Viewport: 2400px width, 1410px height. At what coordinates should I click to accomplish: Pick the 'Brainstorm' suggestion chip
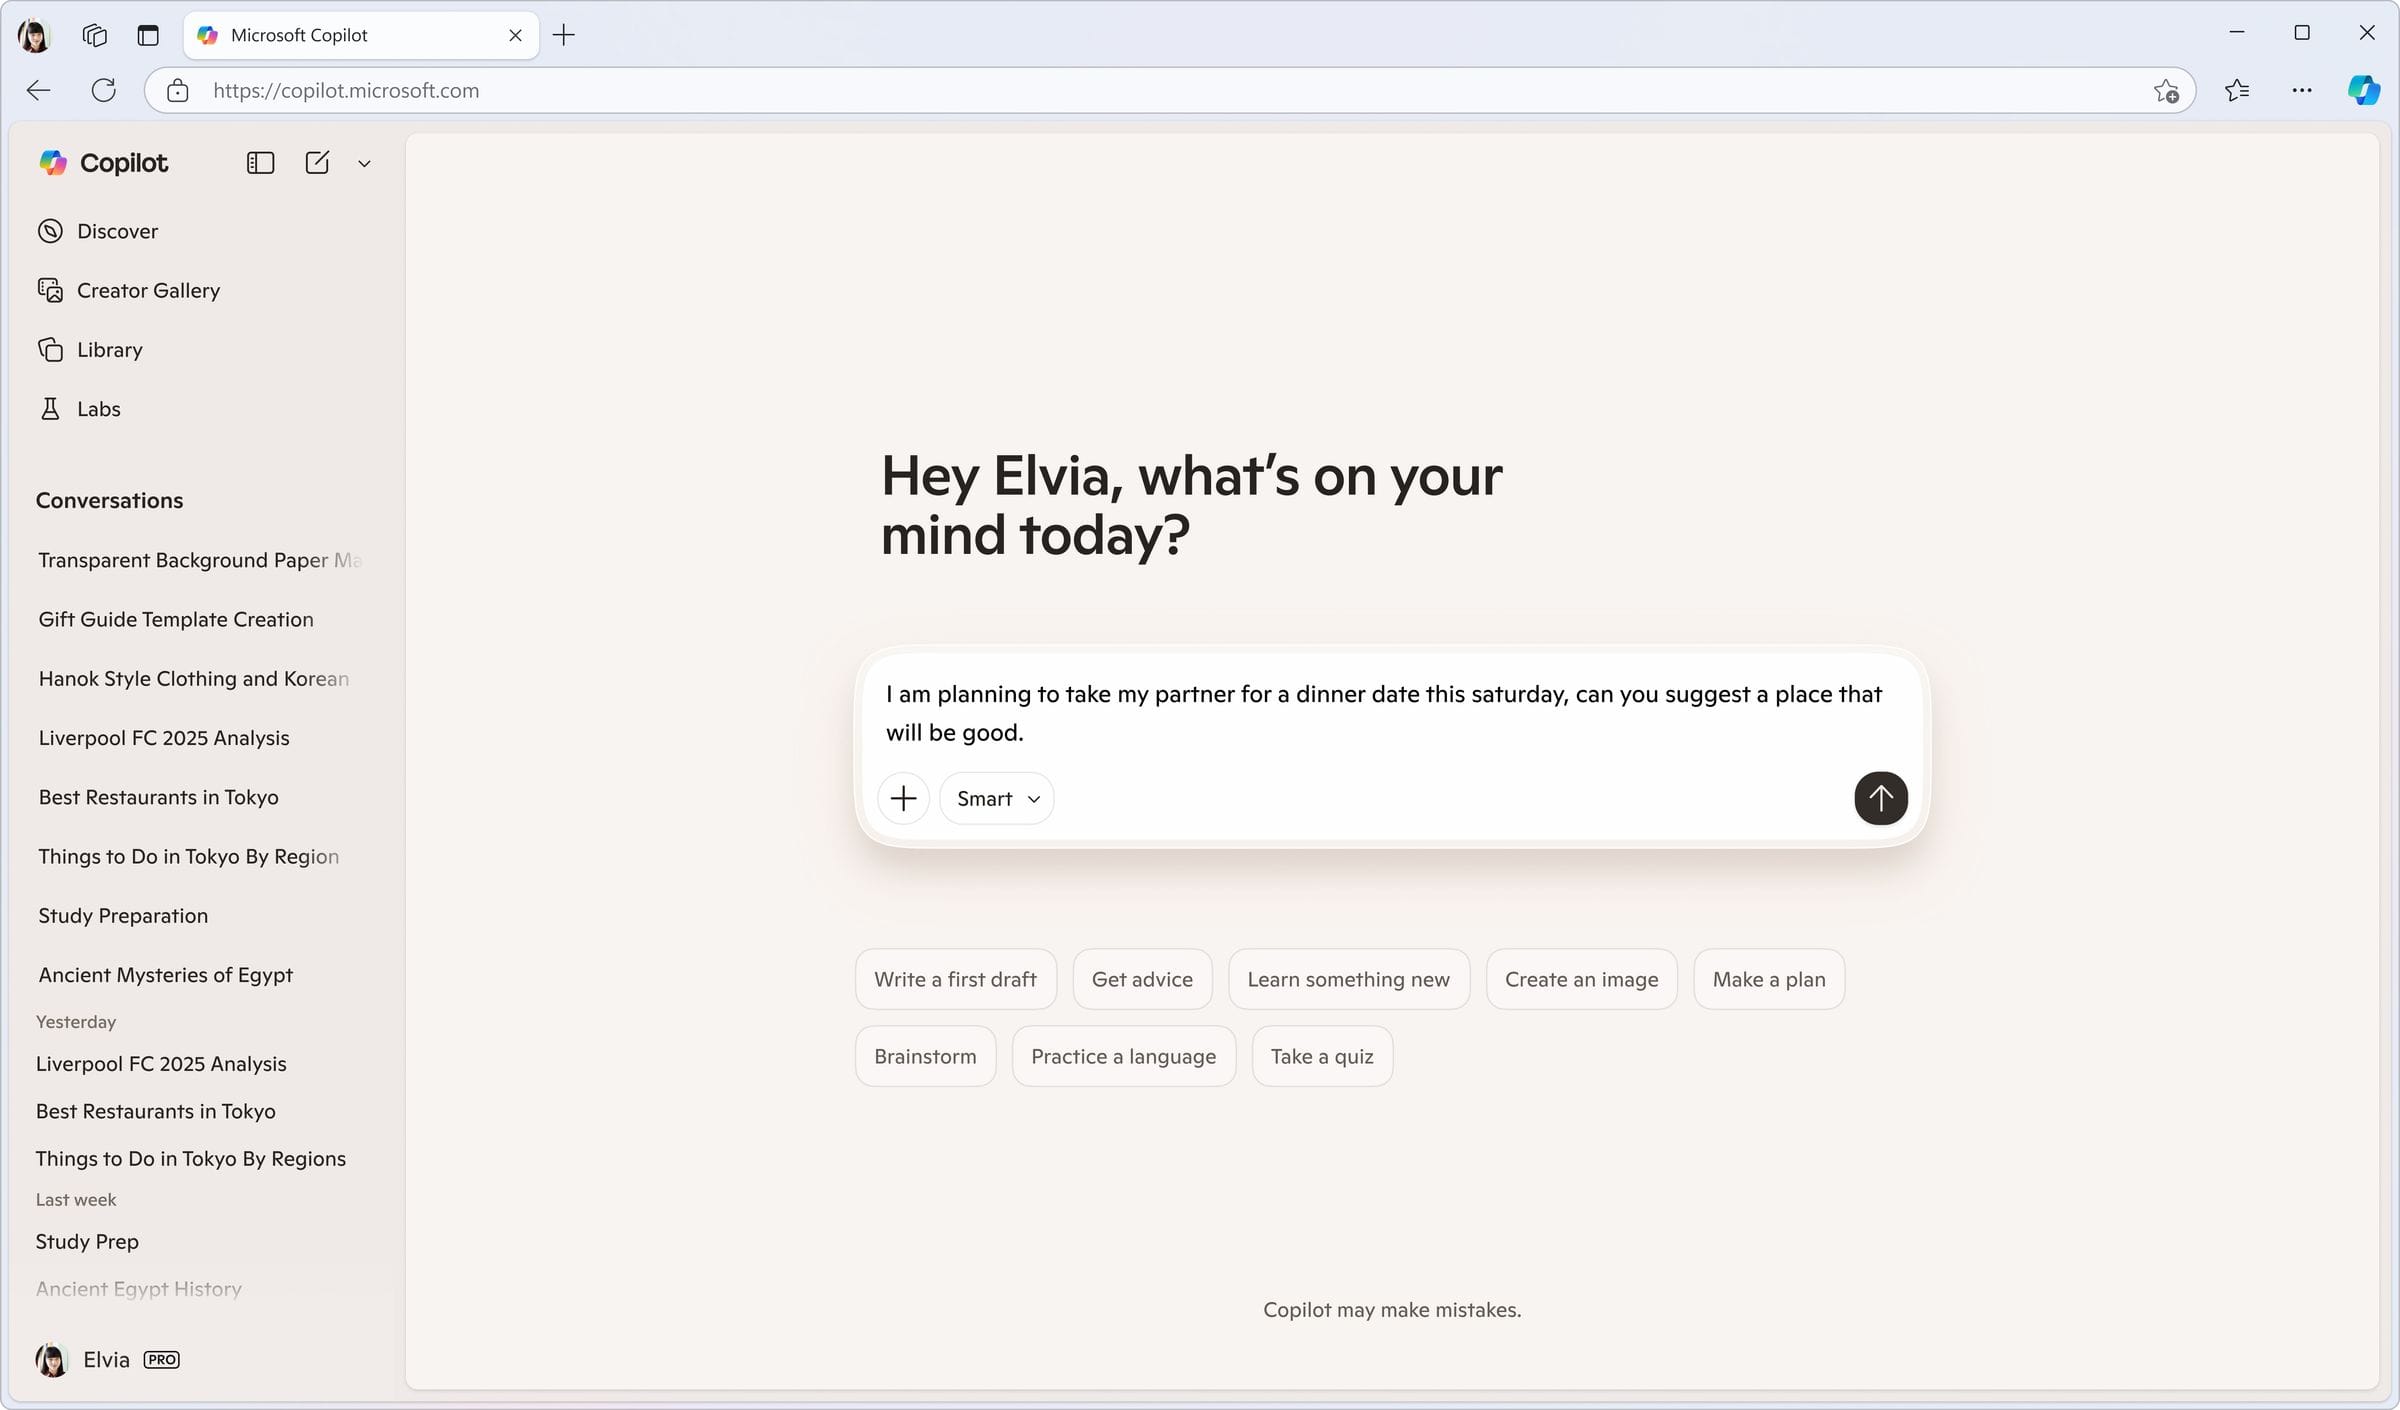click(x=925, y=1056)
